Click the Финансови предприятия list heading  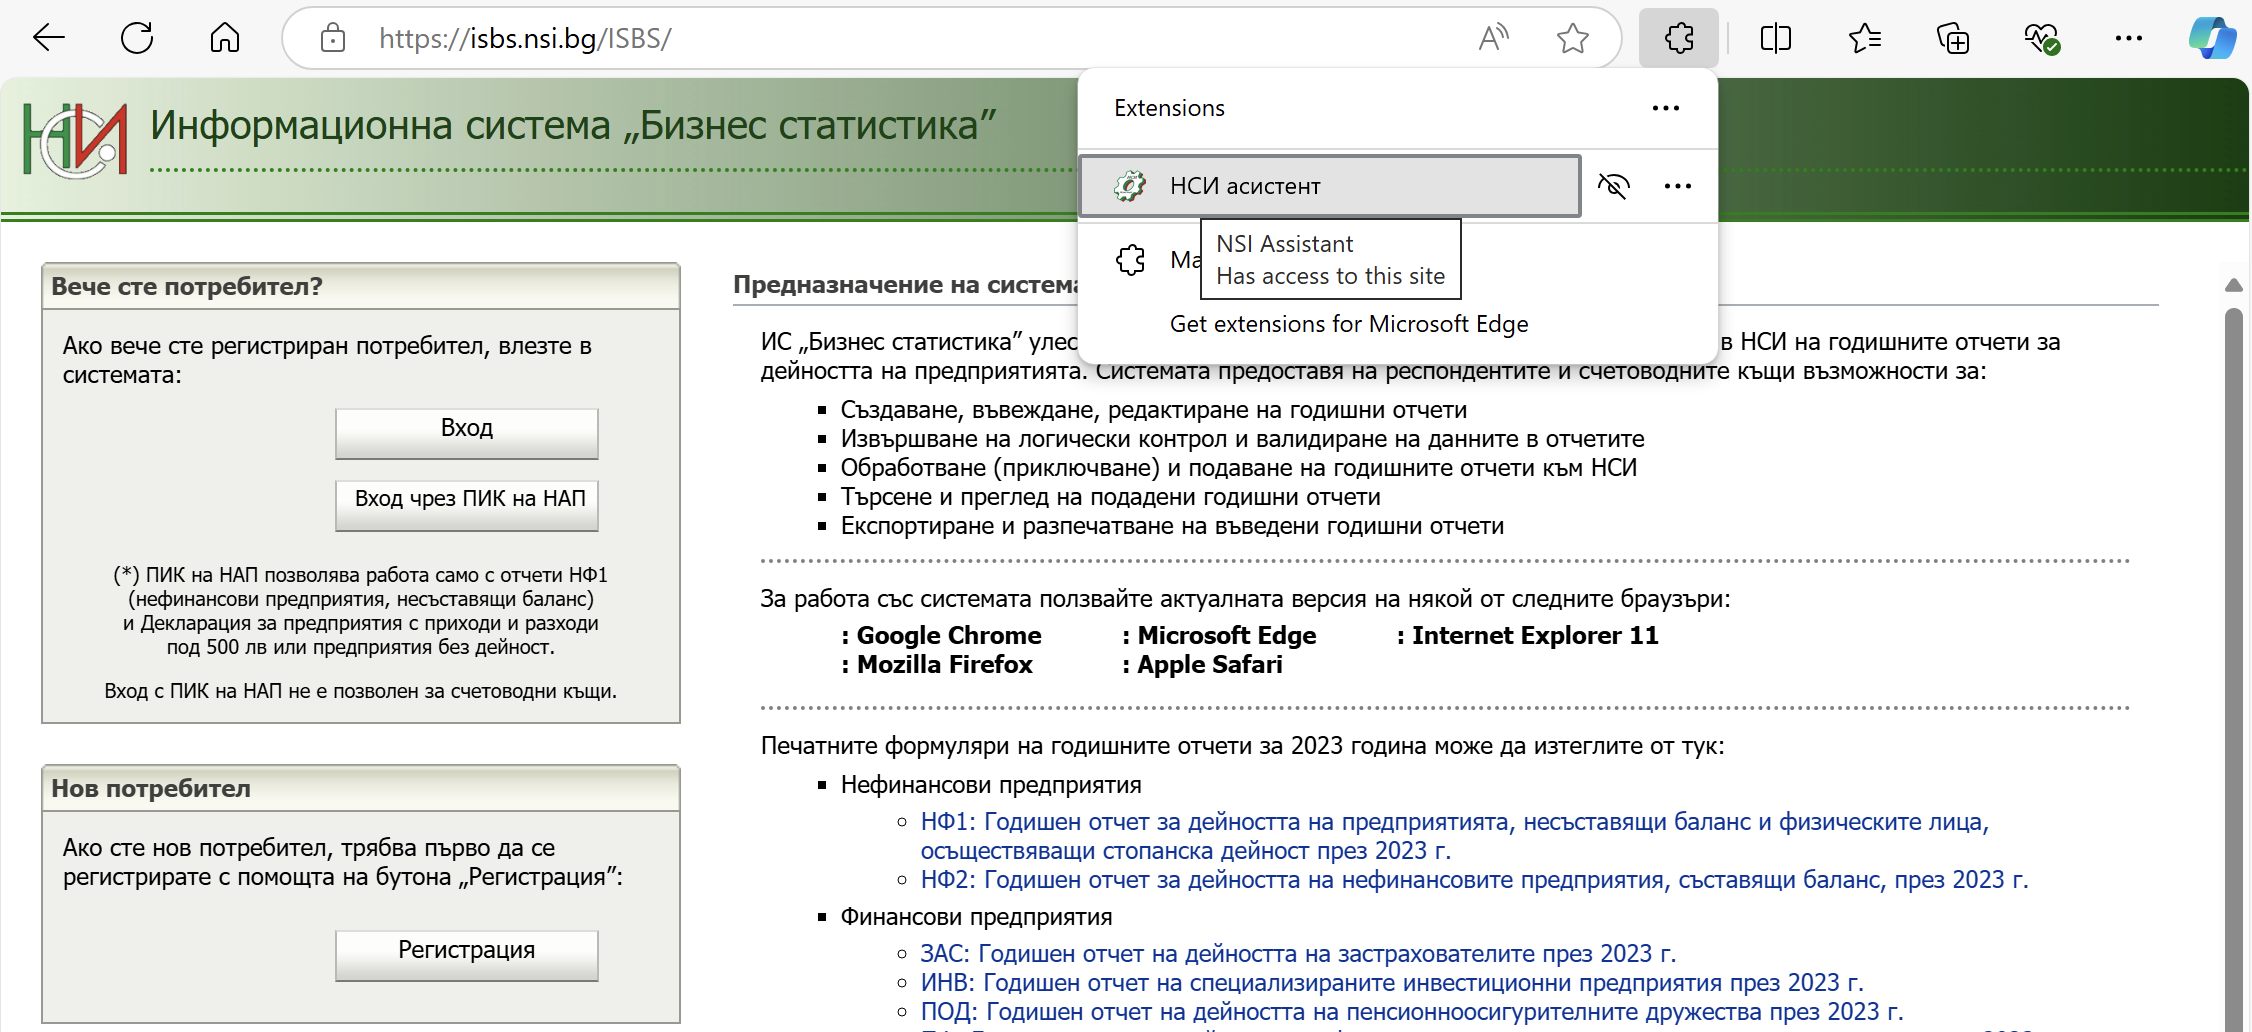click(x=976, y=917)
